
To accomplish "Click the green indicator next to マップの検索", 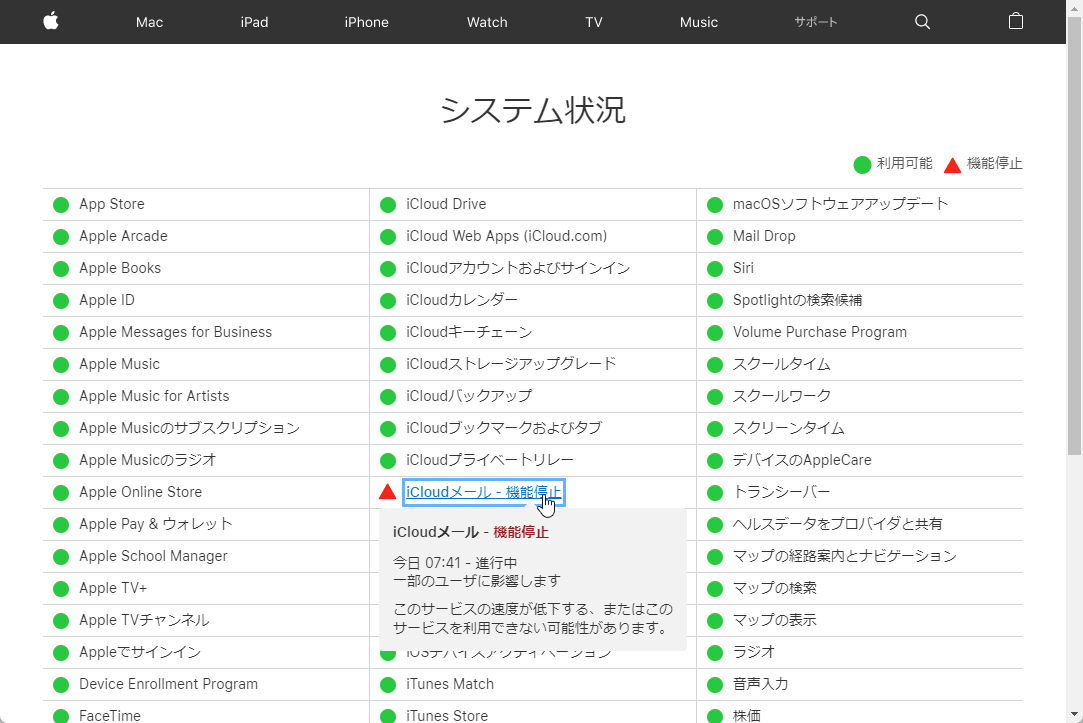I will tap(715, 587).
